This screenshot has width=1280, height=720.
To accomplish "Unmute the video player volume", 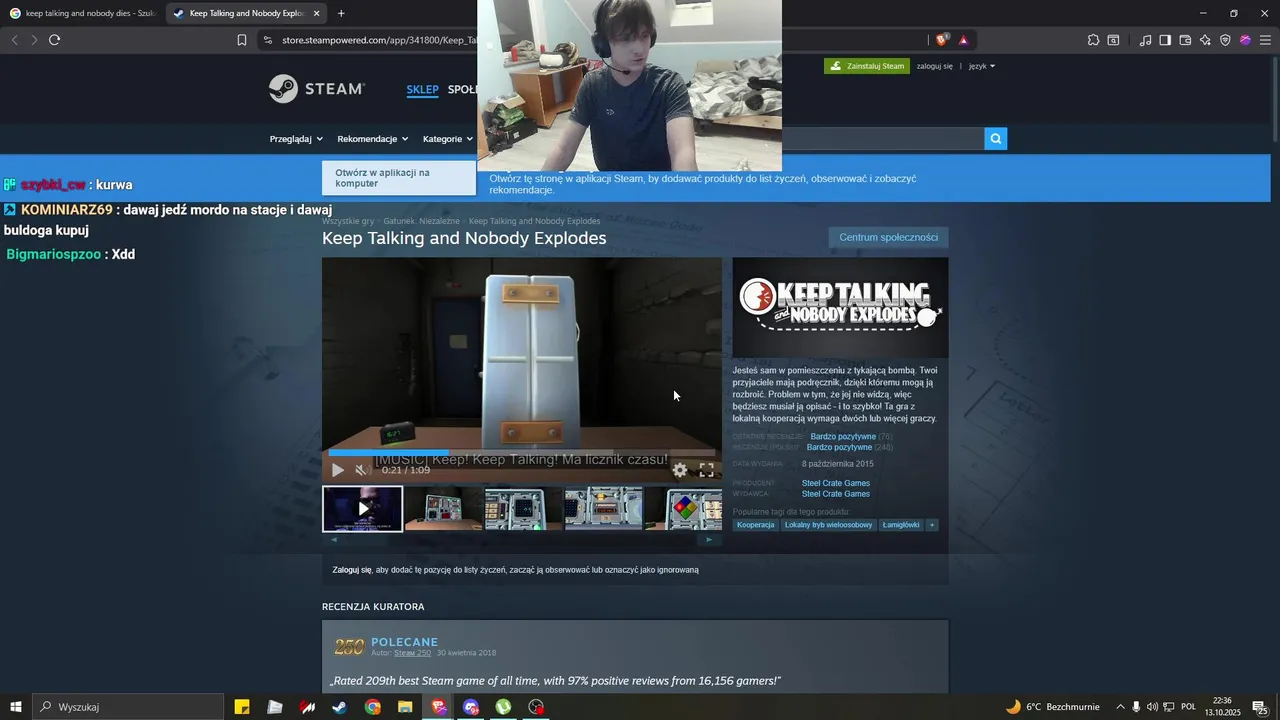I will coord(362,470).
